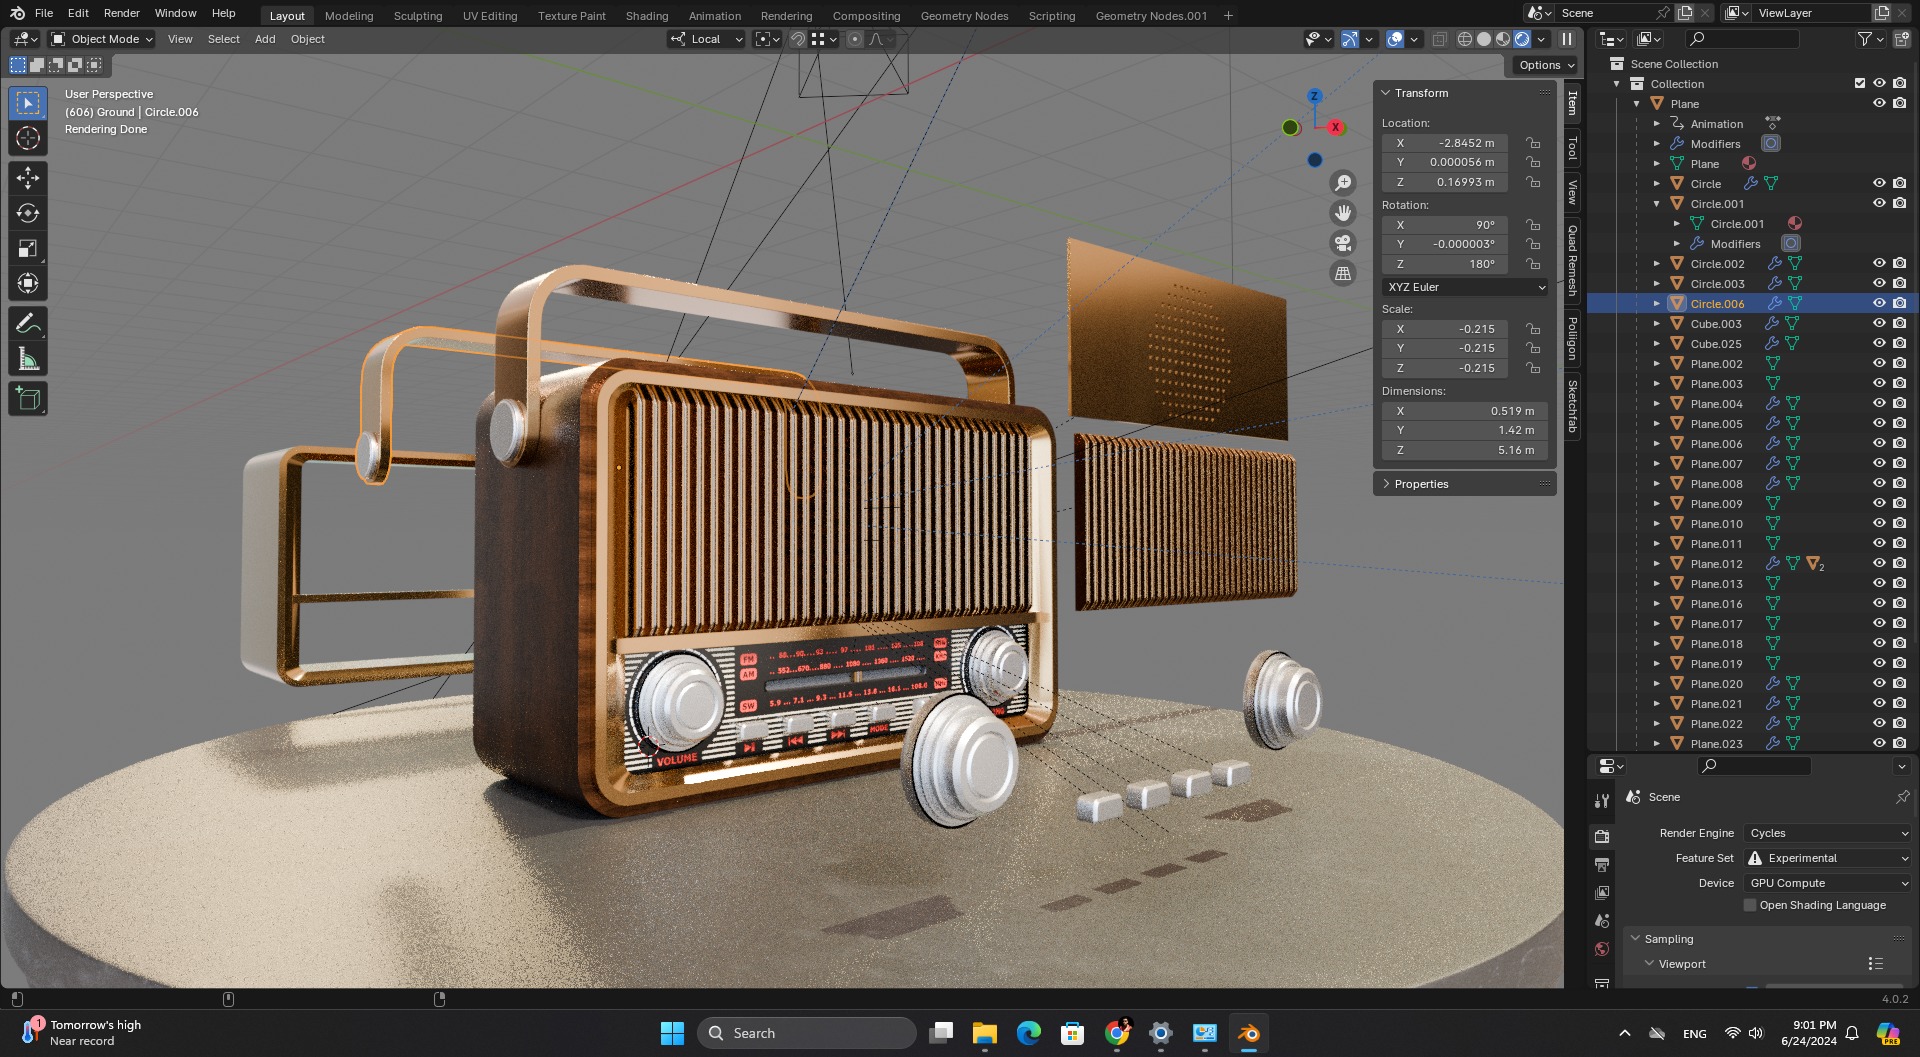Viewport: 1920px width, 1057px height.
Task: Open Google Chrome from taskbar
Action: [1117, 1033]
